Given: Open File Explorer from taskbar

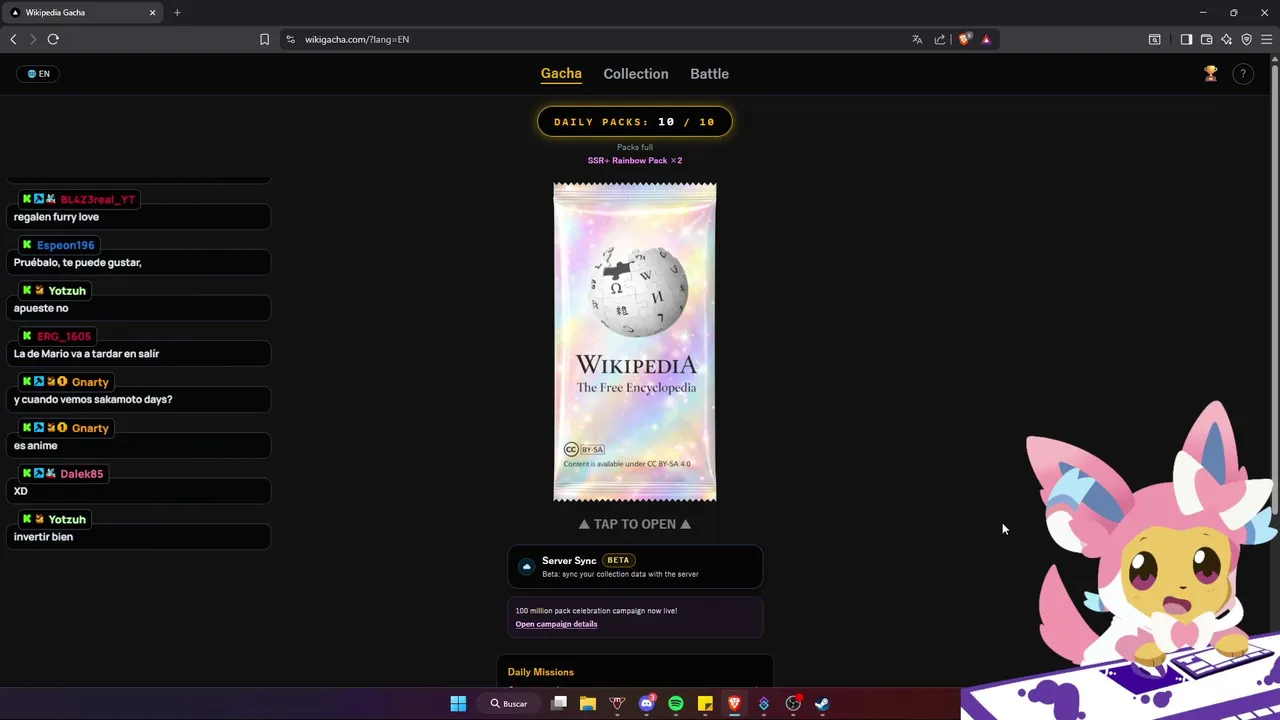Looking at the screenshot, I should tap(588, 704).
